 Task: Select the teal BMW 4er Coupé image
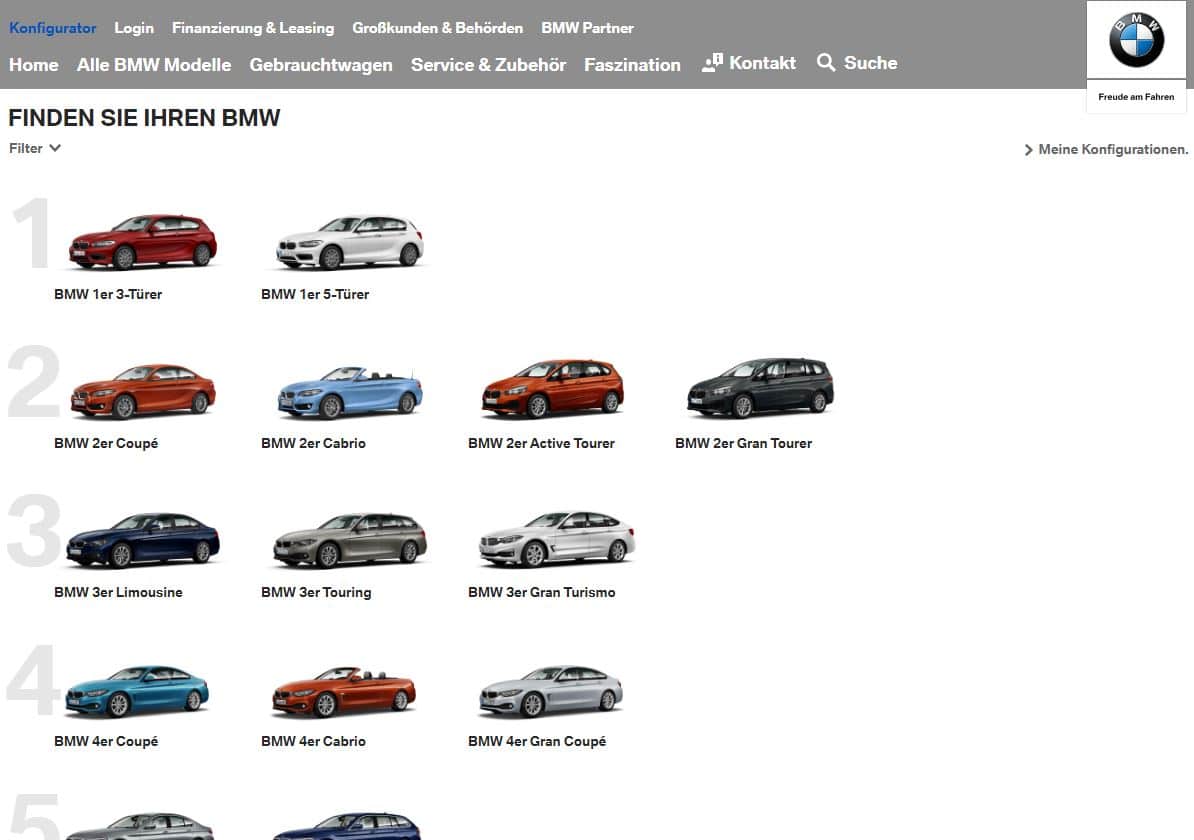click(137, 691)
